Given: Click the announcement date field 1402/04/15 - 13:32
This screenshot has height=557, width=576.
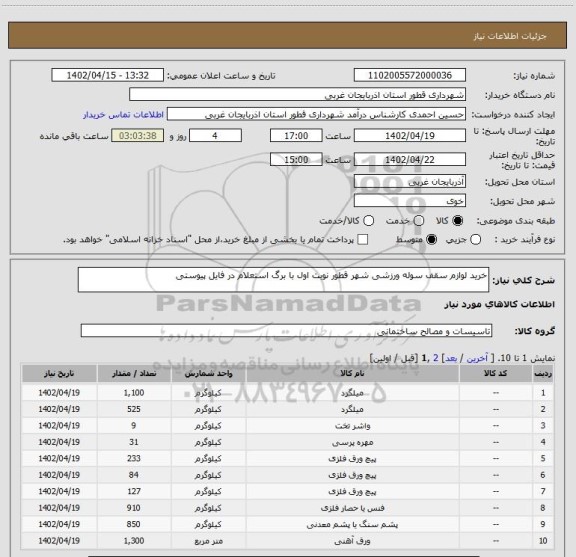Looking at the screenshot, I should coord(107,75).
